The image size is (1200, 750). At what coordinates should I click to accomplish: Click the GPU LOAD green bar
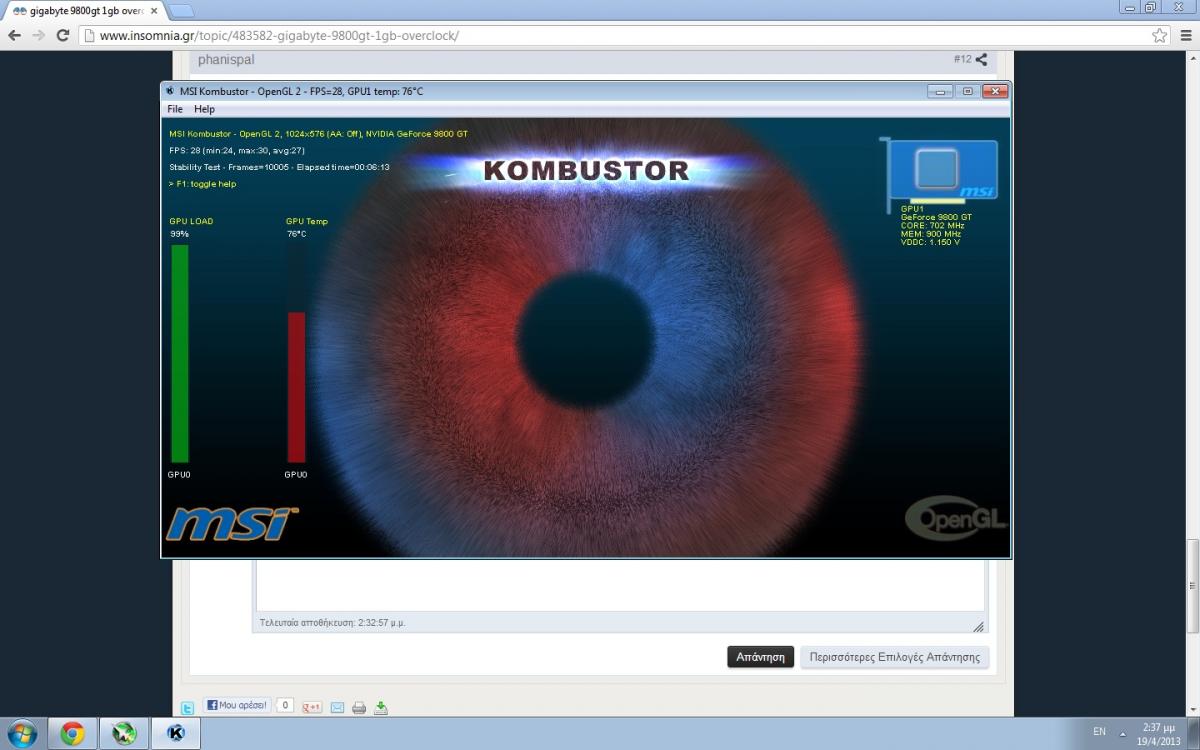pyautogui.click(x=180, y=353)
